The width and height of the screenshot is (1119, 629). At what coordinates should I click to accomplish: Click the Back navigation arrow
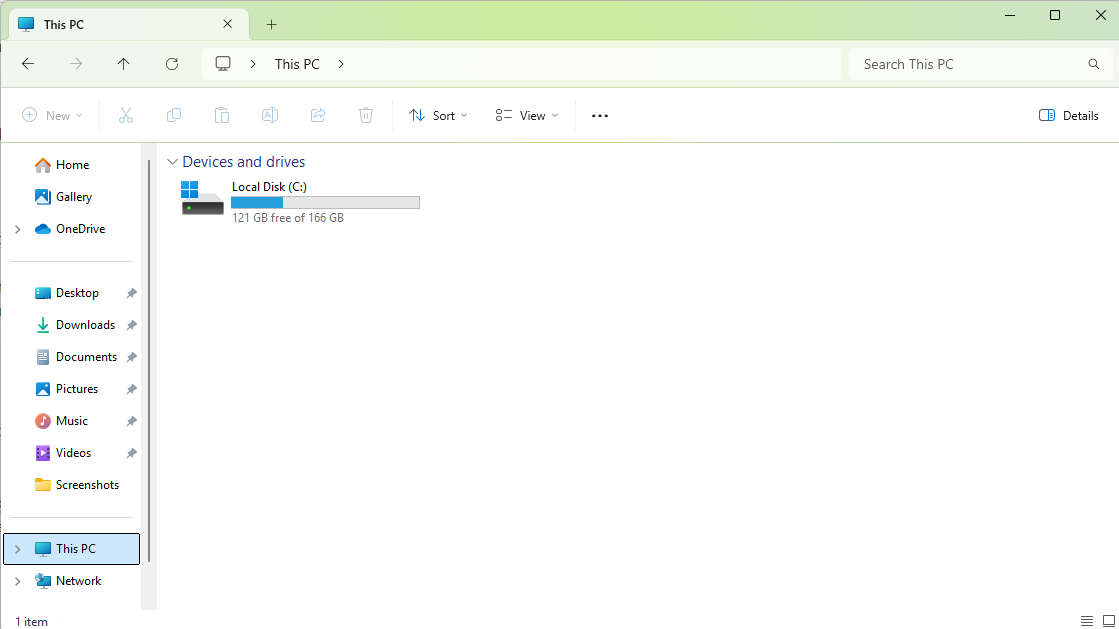tap(28, 64)
